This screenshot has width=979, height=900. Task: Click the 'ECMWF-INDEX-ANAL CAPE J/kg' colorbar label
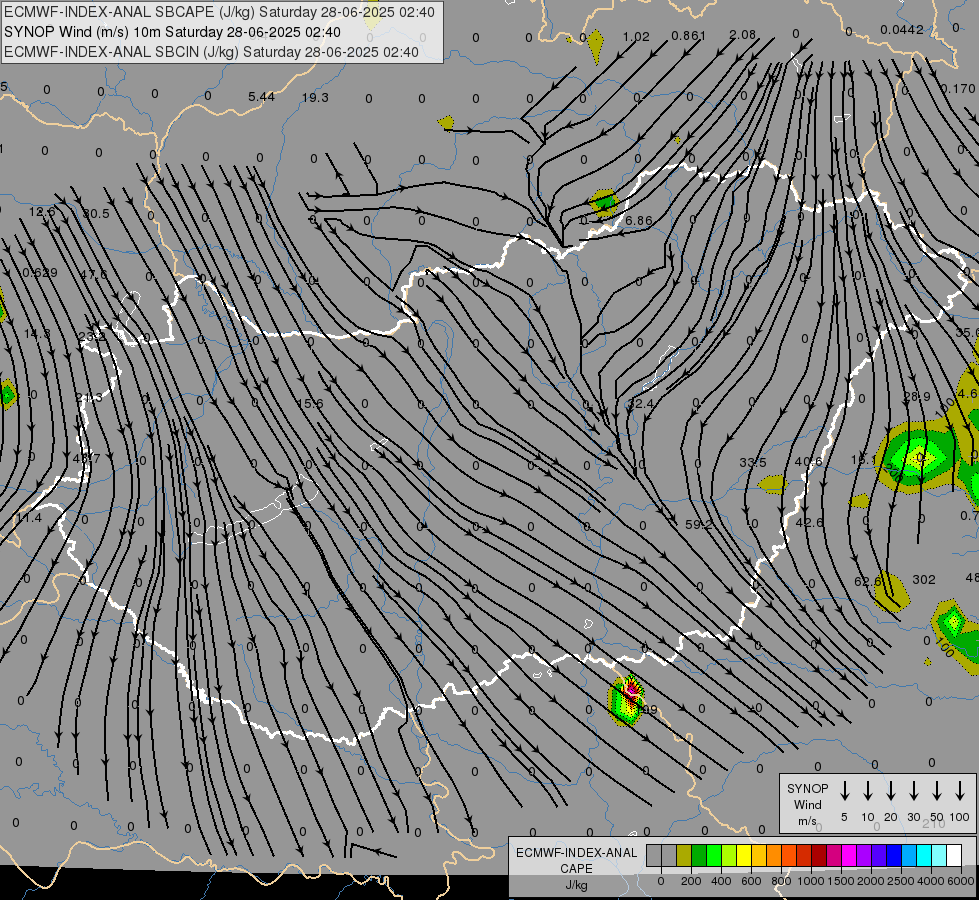576,868
